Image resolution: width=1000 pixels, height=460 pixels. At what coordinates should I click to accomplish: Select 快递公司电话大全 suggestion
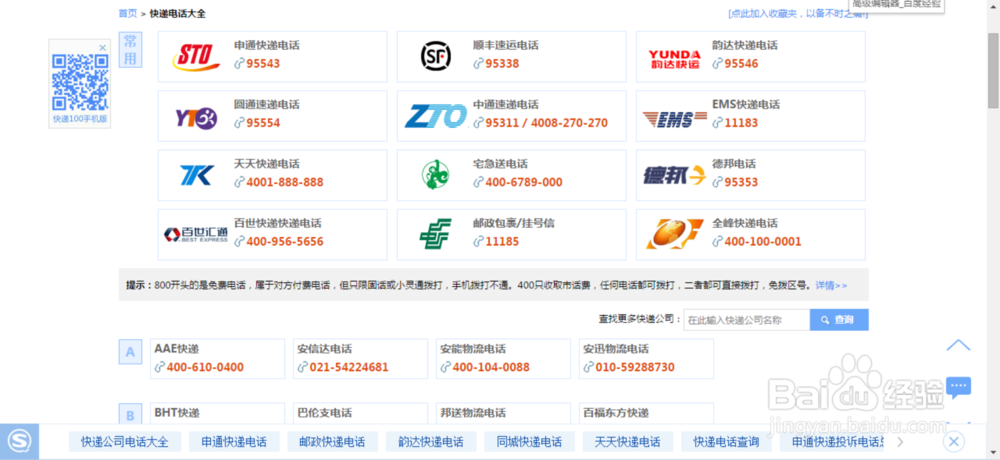point(125,441)
